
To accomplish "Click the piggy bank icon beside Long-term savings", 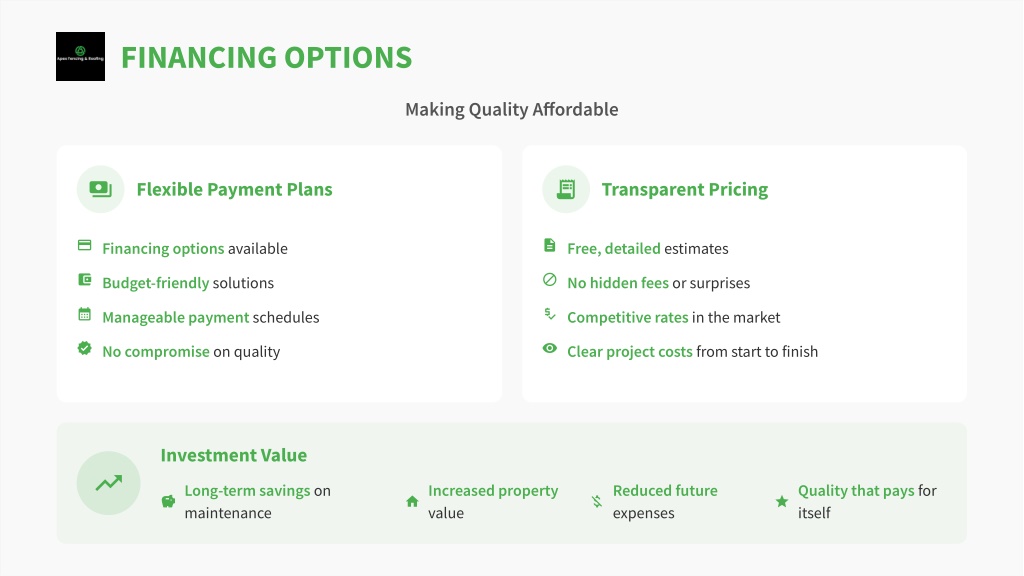I will [x=169, y=501].
